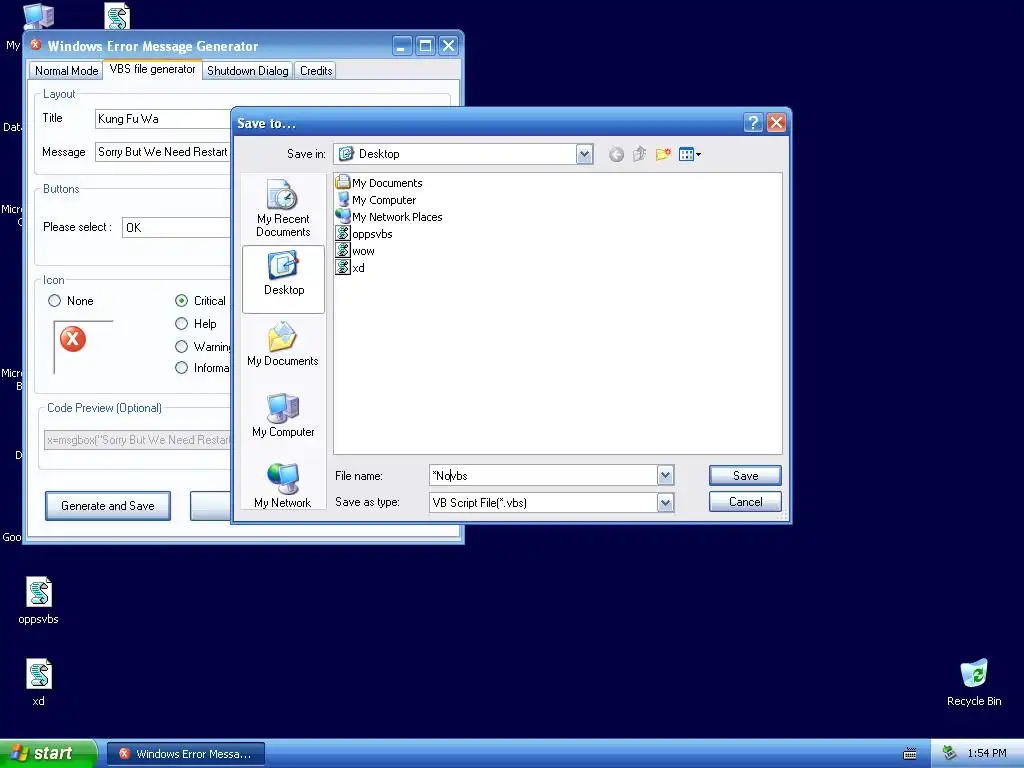
Task: Click the File name text field
Action: coord(543,475)
